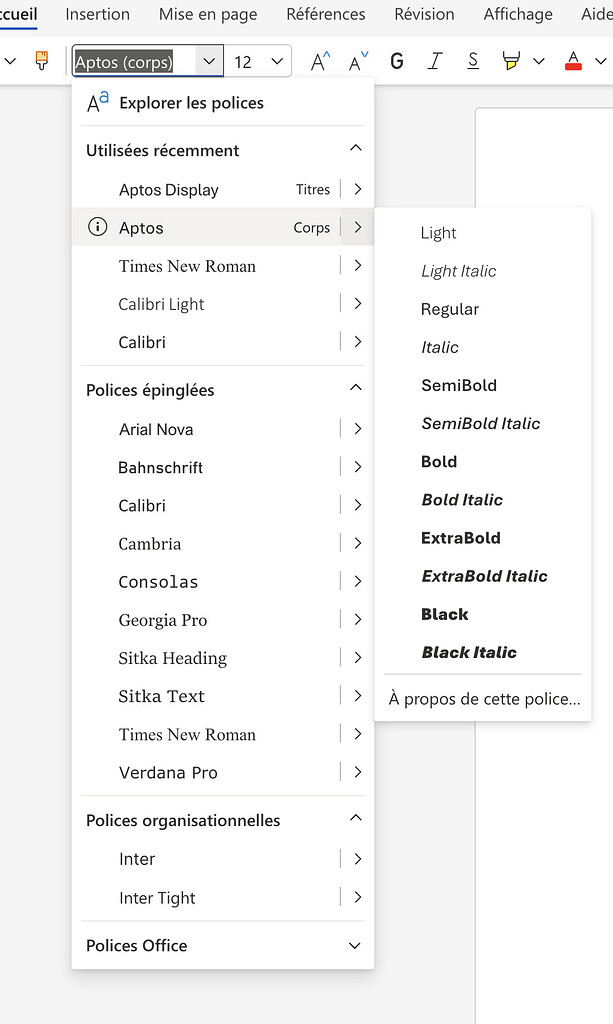Switch to the Insertion ribbon tab
Viewport: 613px width, 1024px height.
[x=97, y=14]
